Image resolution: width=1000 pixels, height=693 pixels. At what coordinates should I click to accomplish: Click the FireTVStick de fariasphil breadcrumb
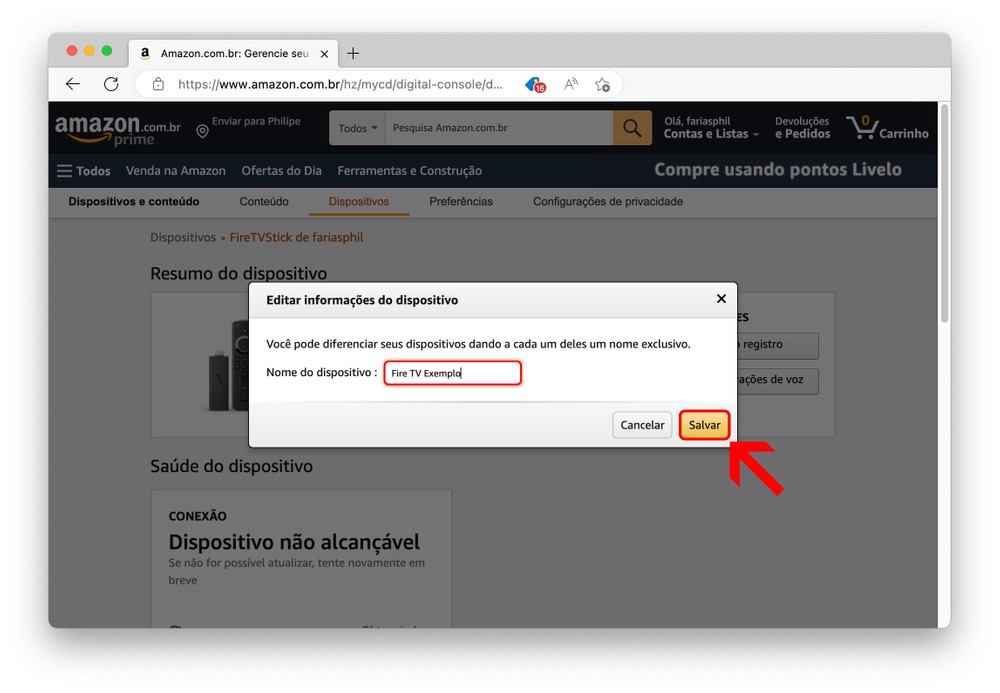[x=297, y=237]
